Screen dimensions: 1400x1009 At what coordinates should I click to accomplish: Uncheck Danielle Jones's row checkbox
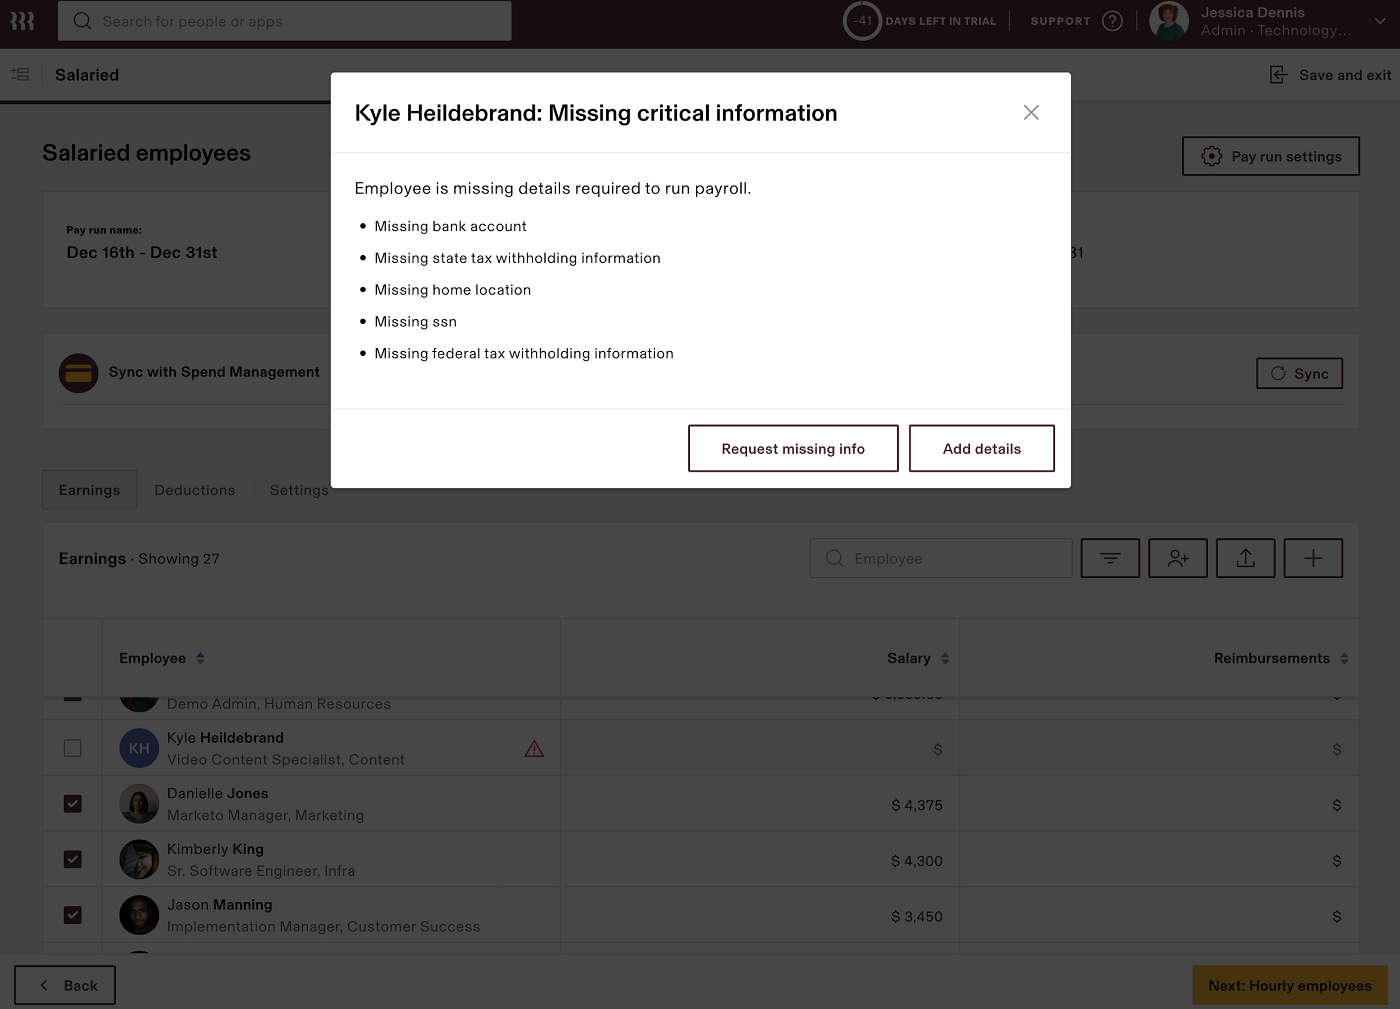pos(73,804)
